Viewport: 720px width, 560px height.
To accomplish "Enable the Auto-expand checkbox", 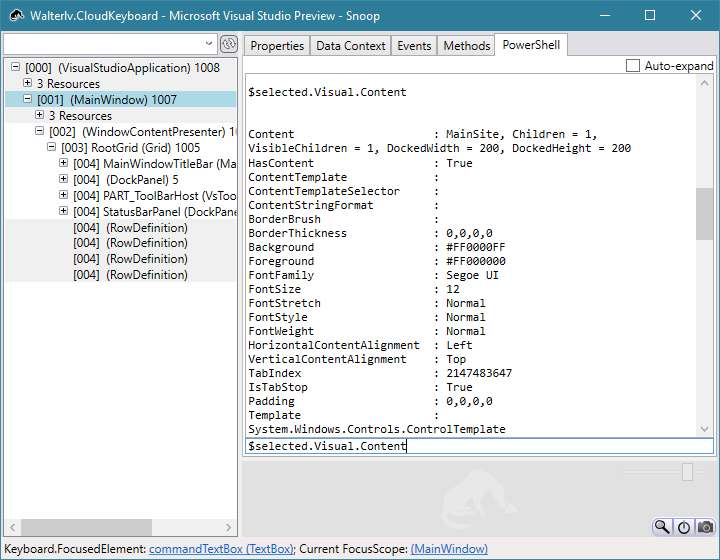I will coord(633,66).
